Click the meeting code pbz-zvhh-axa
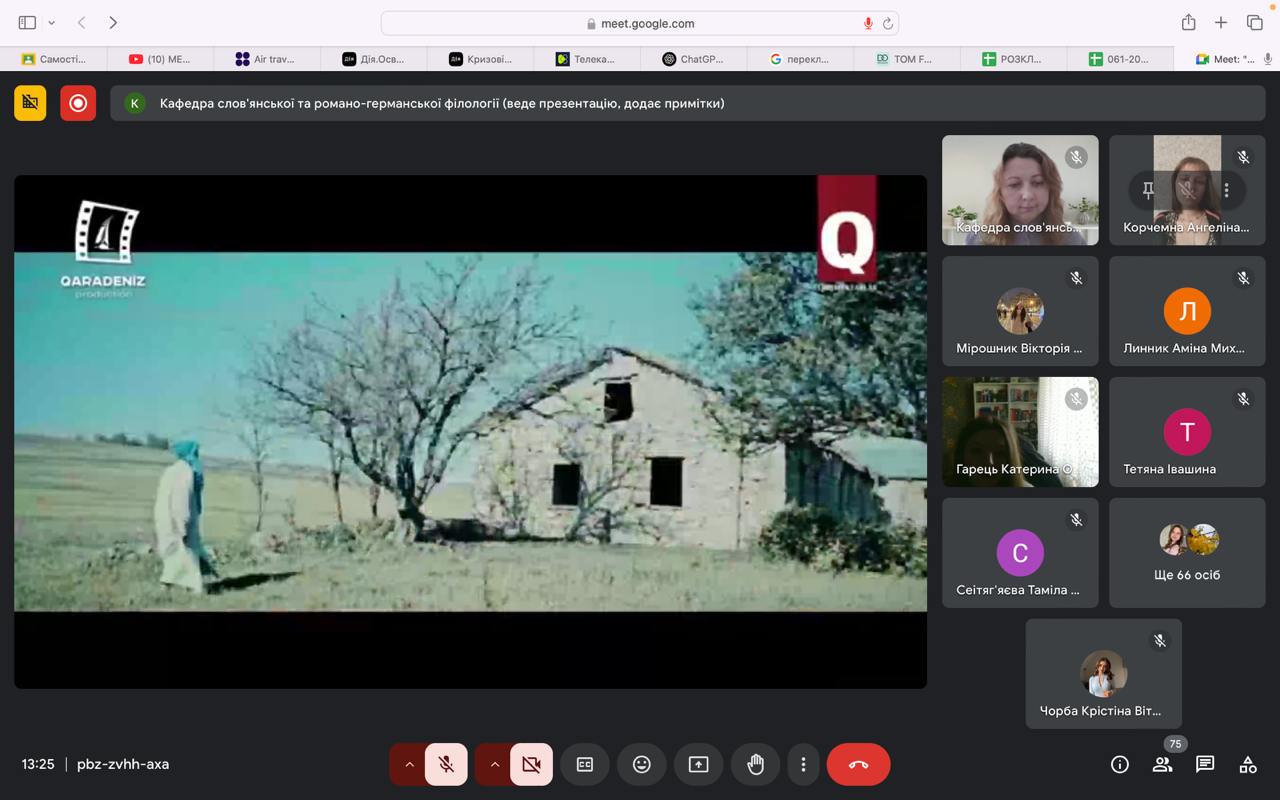1280x800 pixels. coord(123,764)
